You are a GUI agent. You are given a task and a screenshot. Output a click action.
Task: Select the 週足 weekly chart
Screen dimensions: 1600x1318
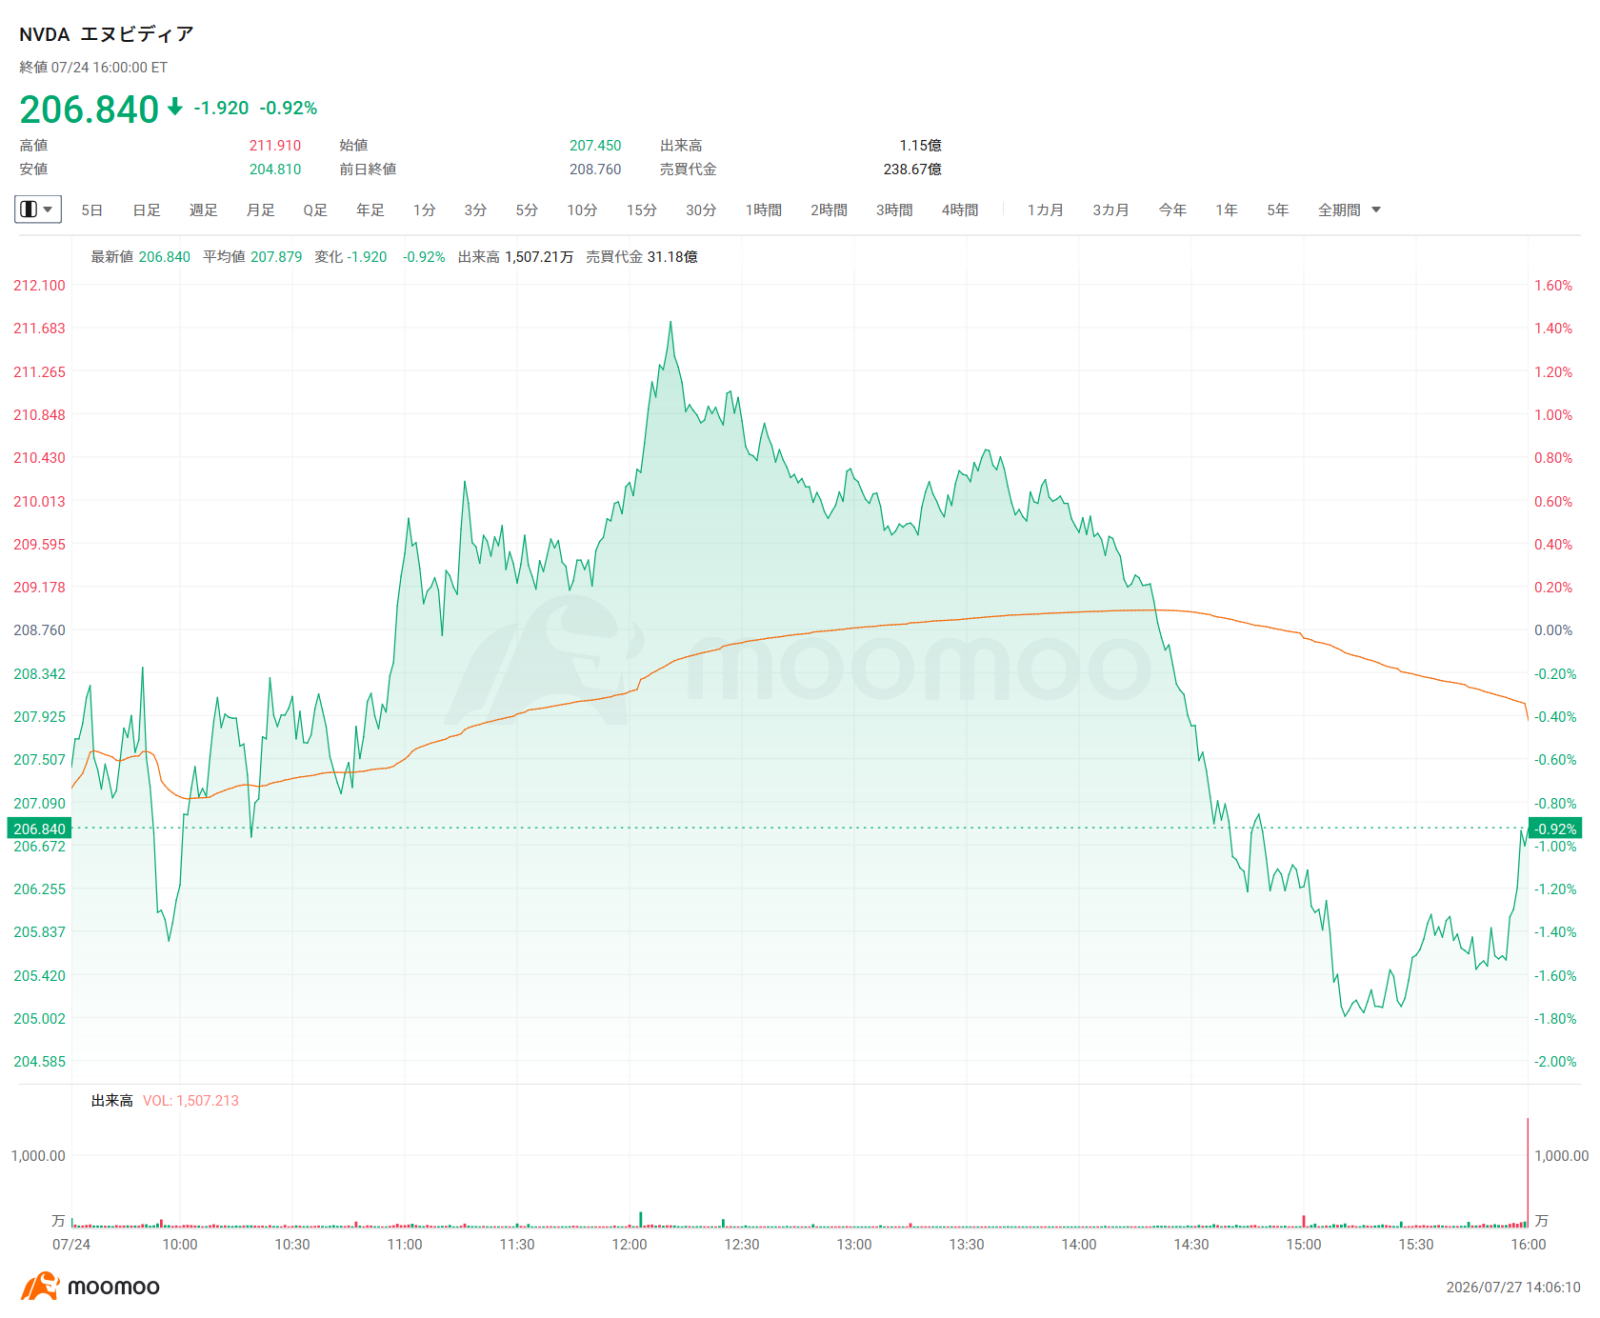203,210
